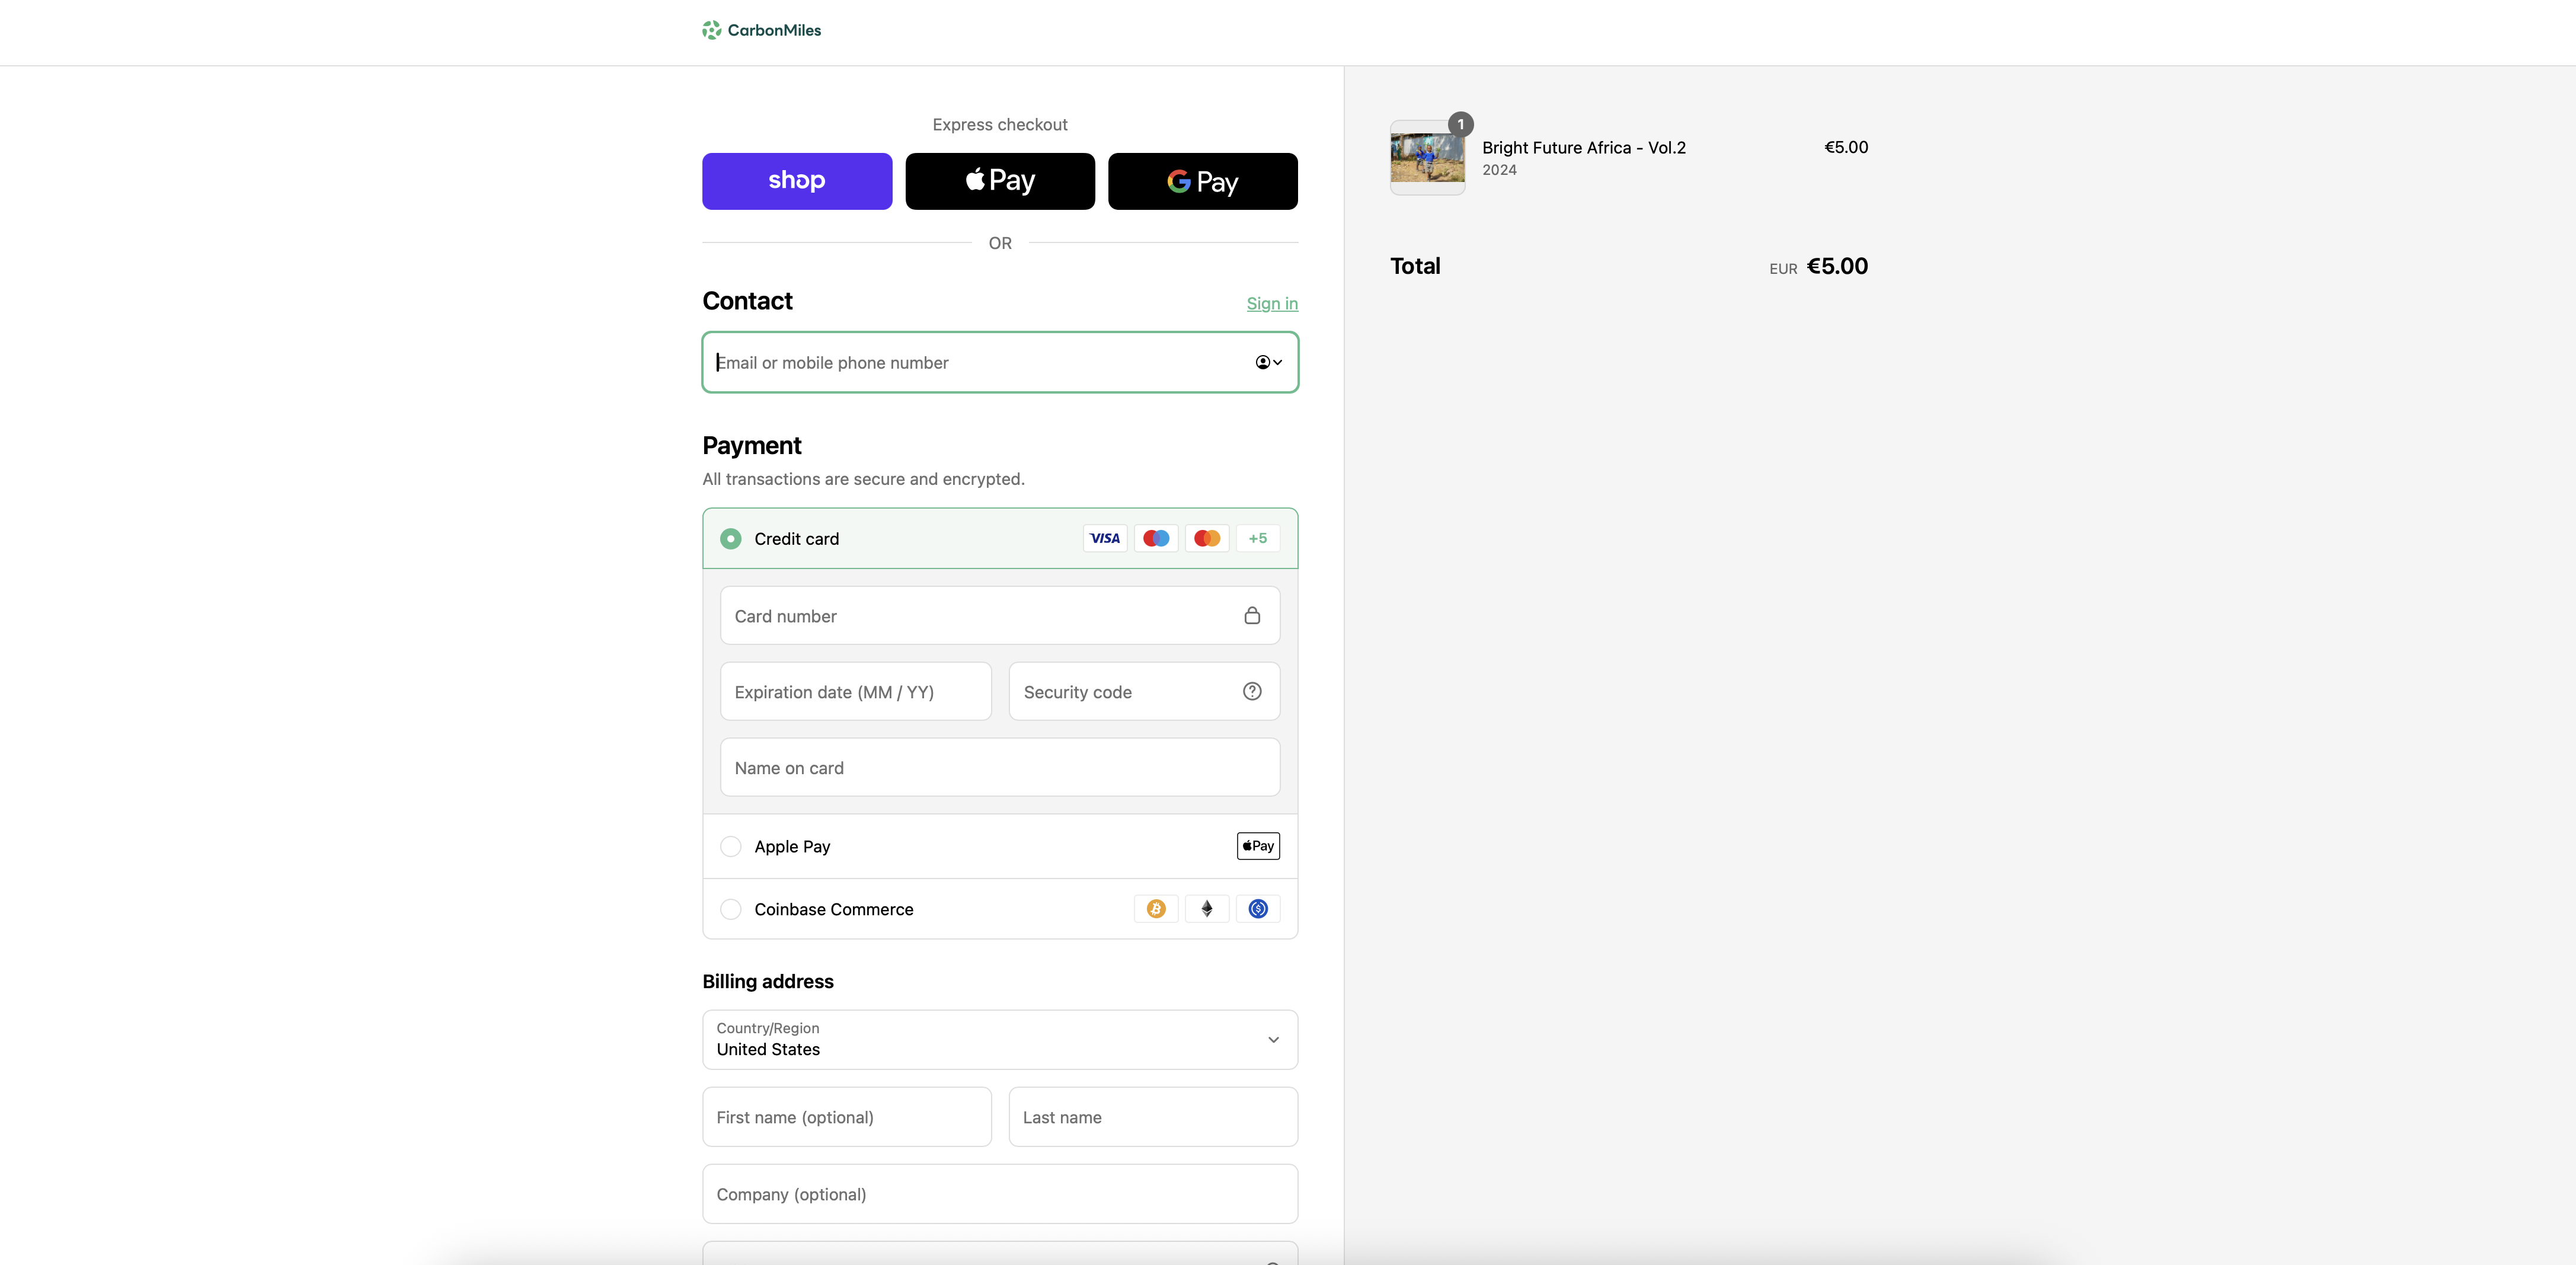This screenshot has width=2576, height=1265.
Task: Click the Sign in link
Action: (1271, 303)
